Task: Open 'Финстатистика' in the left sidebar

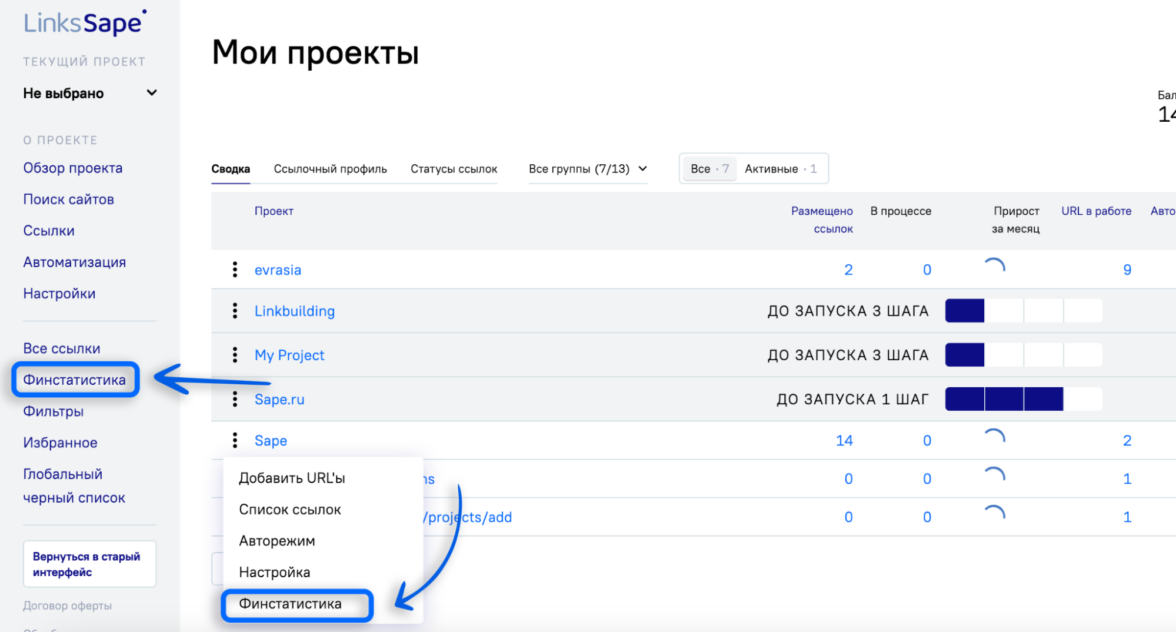Action: [75, 380]
